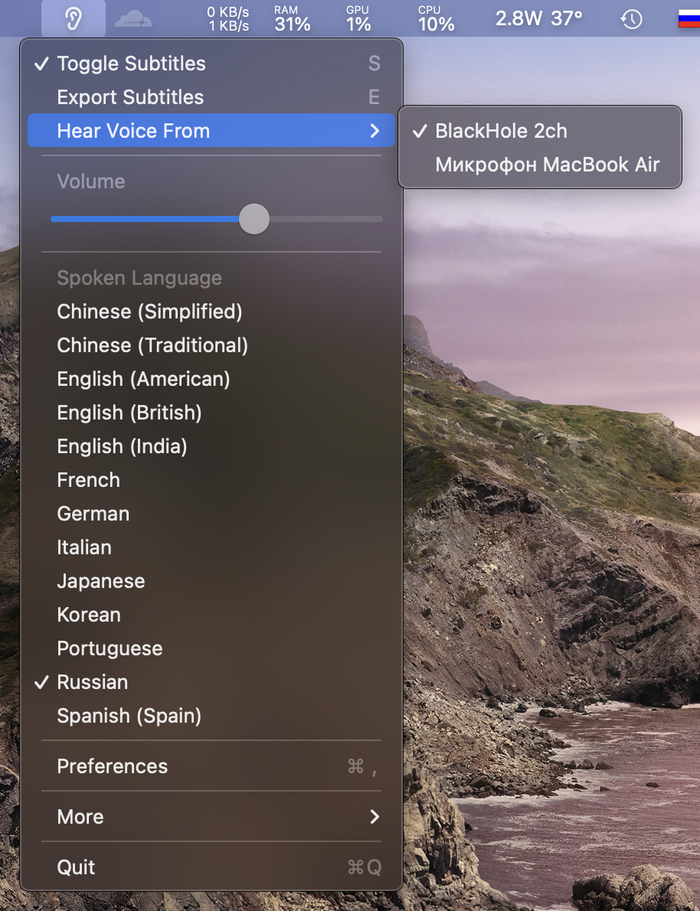Screen dimensions: 700x911
Task: Open the Time Machine clock icon
Action: 631,19
